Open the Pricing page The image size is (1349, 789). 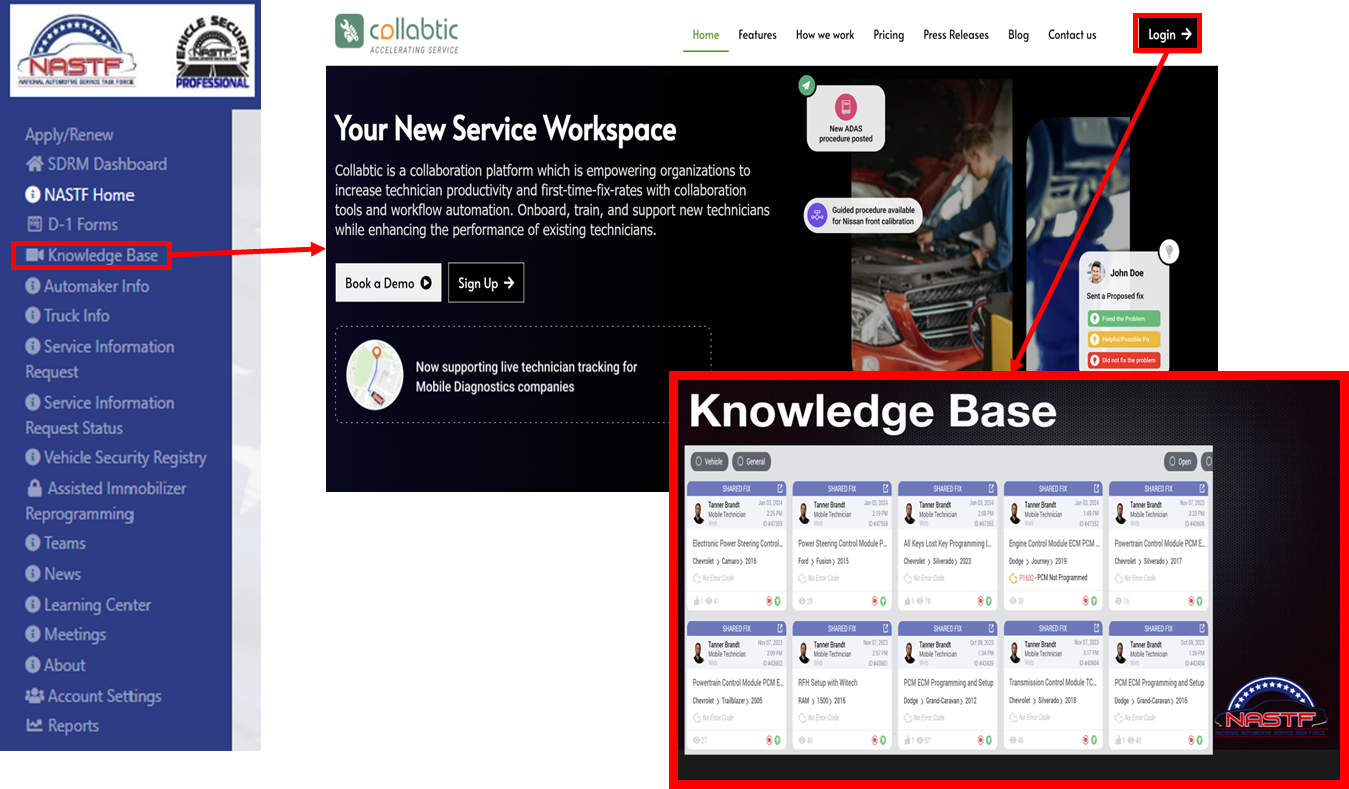coord(888,35)
